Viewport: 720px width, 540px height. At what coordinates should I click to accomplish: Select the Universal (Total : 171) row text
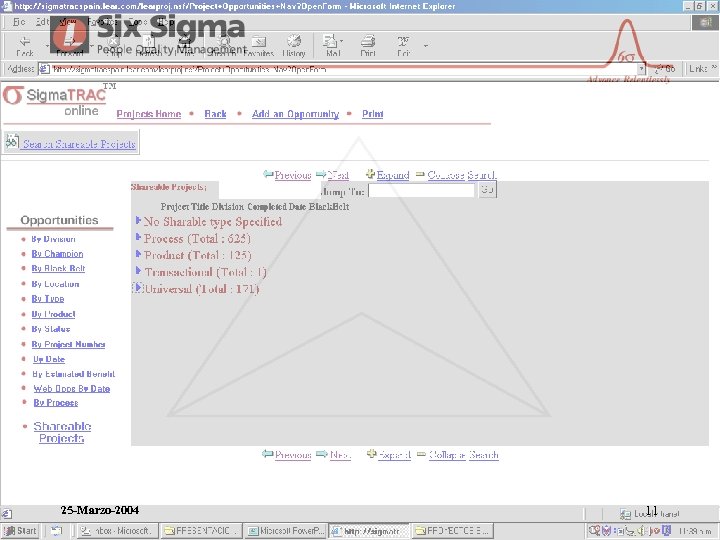pyautogui.click(x=202, y=289)
